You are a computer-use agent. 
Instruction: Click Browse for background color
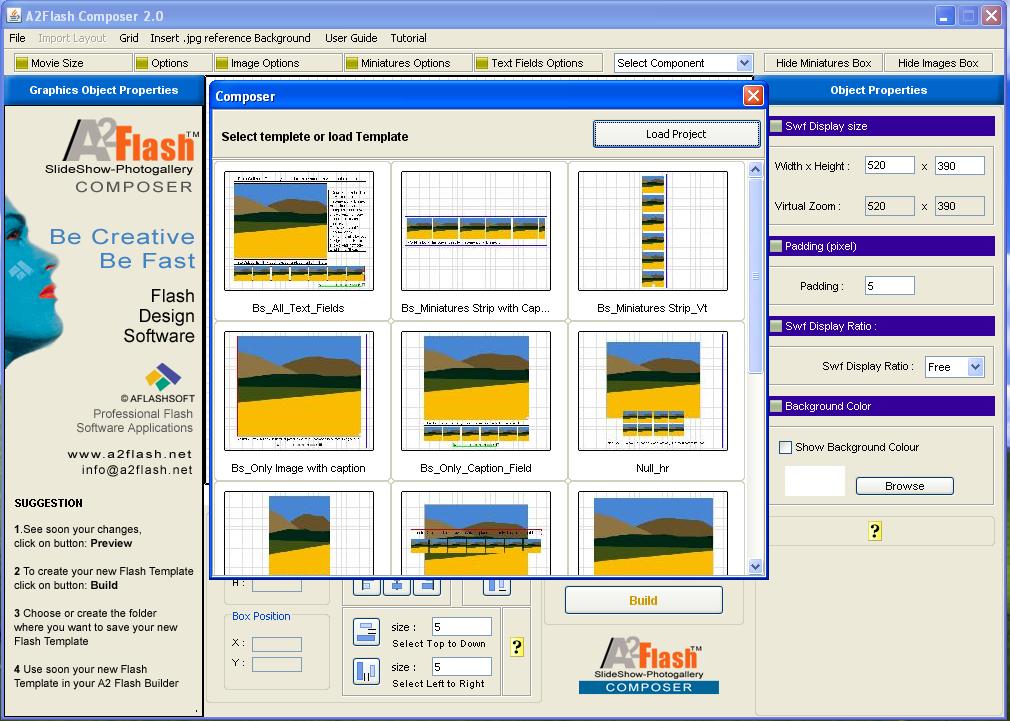coord(904,486)
